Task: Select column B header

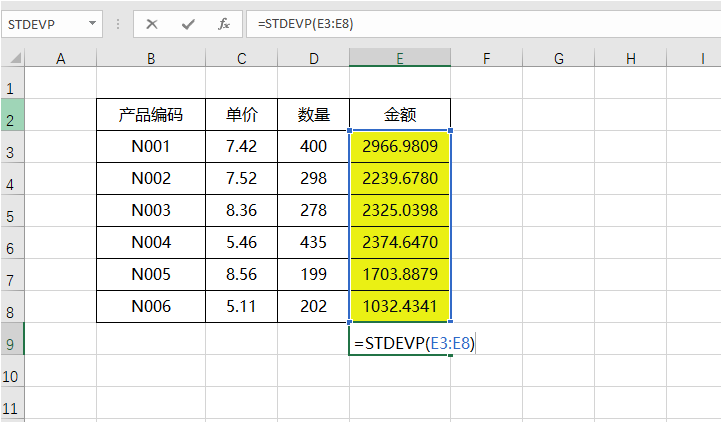Action: pos(151,59)
